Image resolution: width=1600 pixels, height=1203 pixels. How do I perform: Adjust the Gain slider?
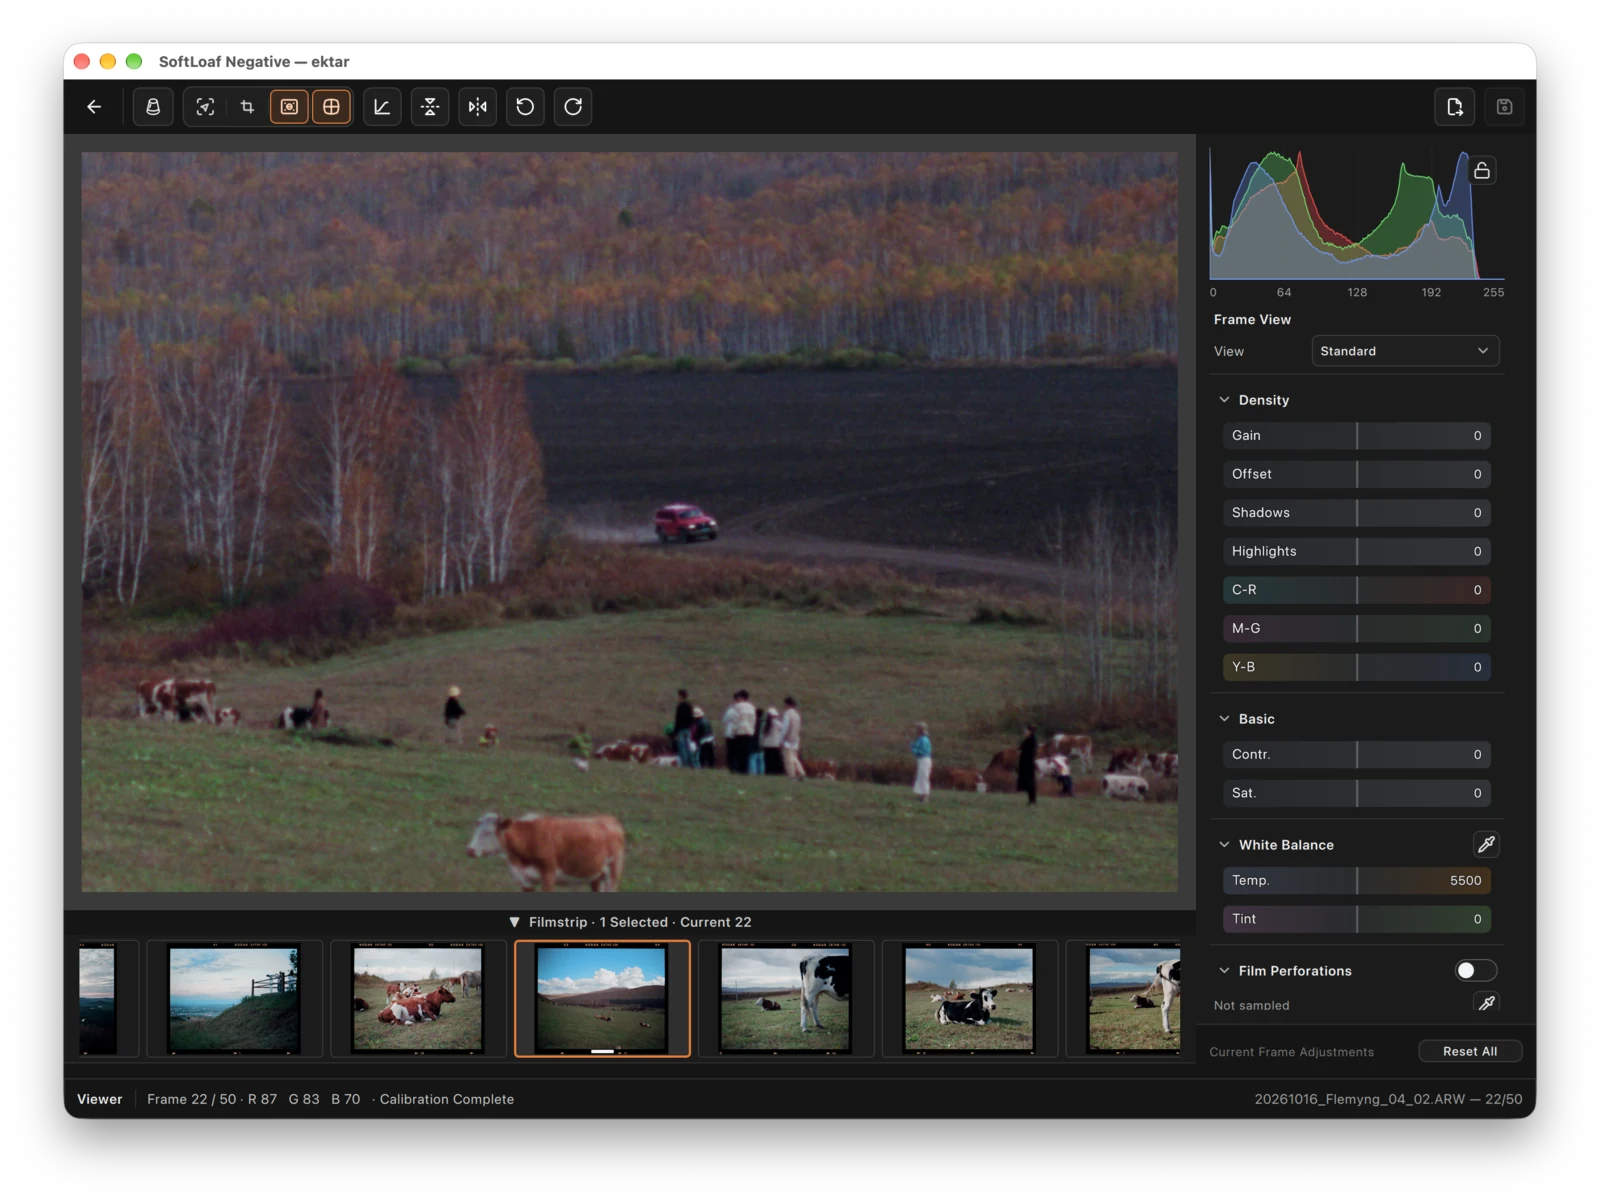tap(1357, 436)
